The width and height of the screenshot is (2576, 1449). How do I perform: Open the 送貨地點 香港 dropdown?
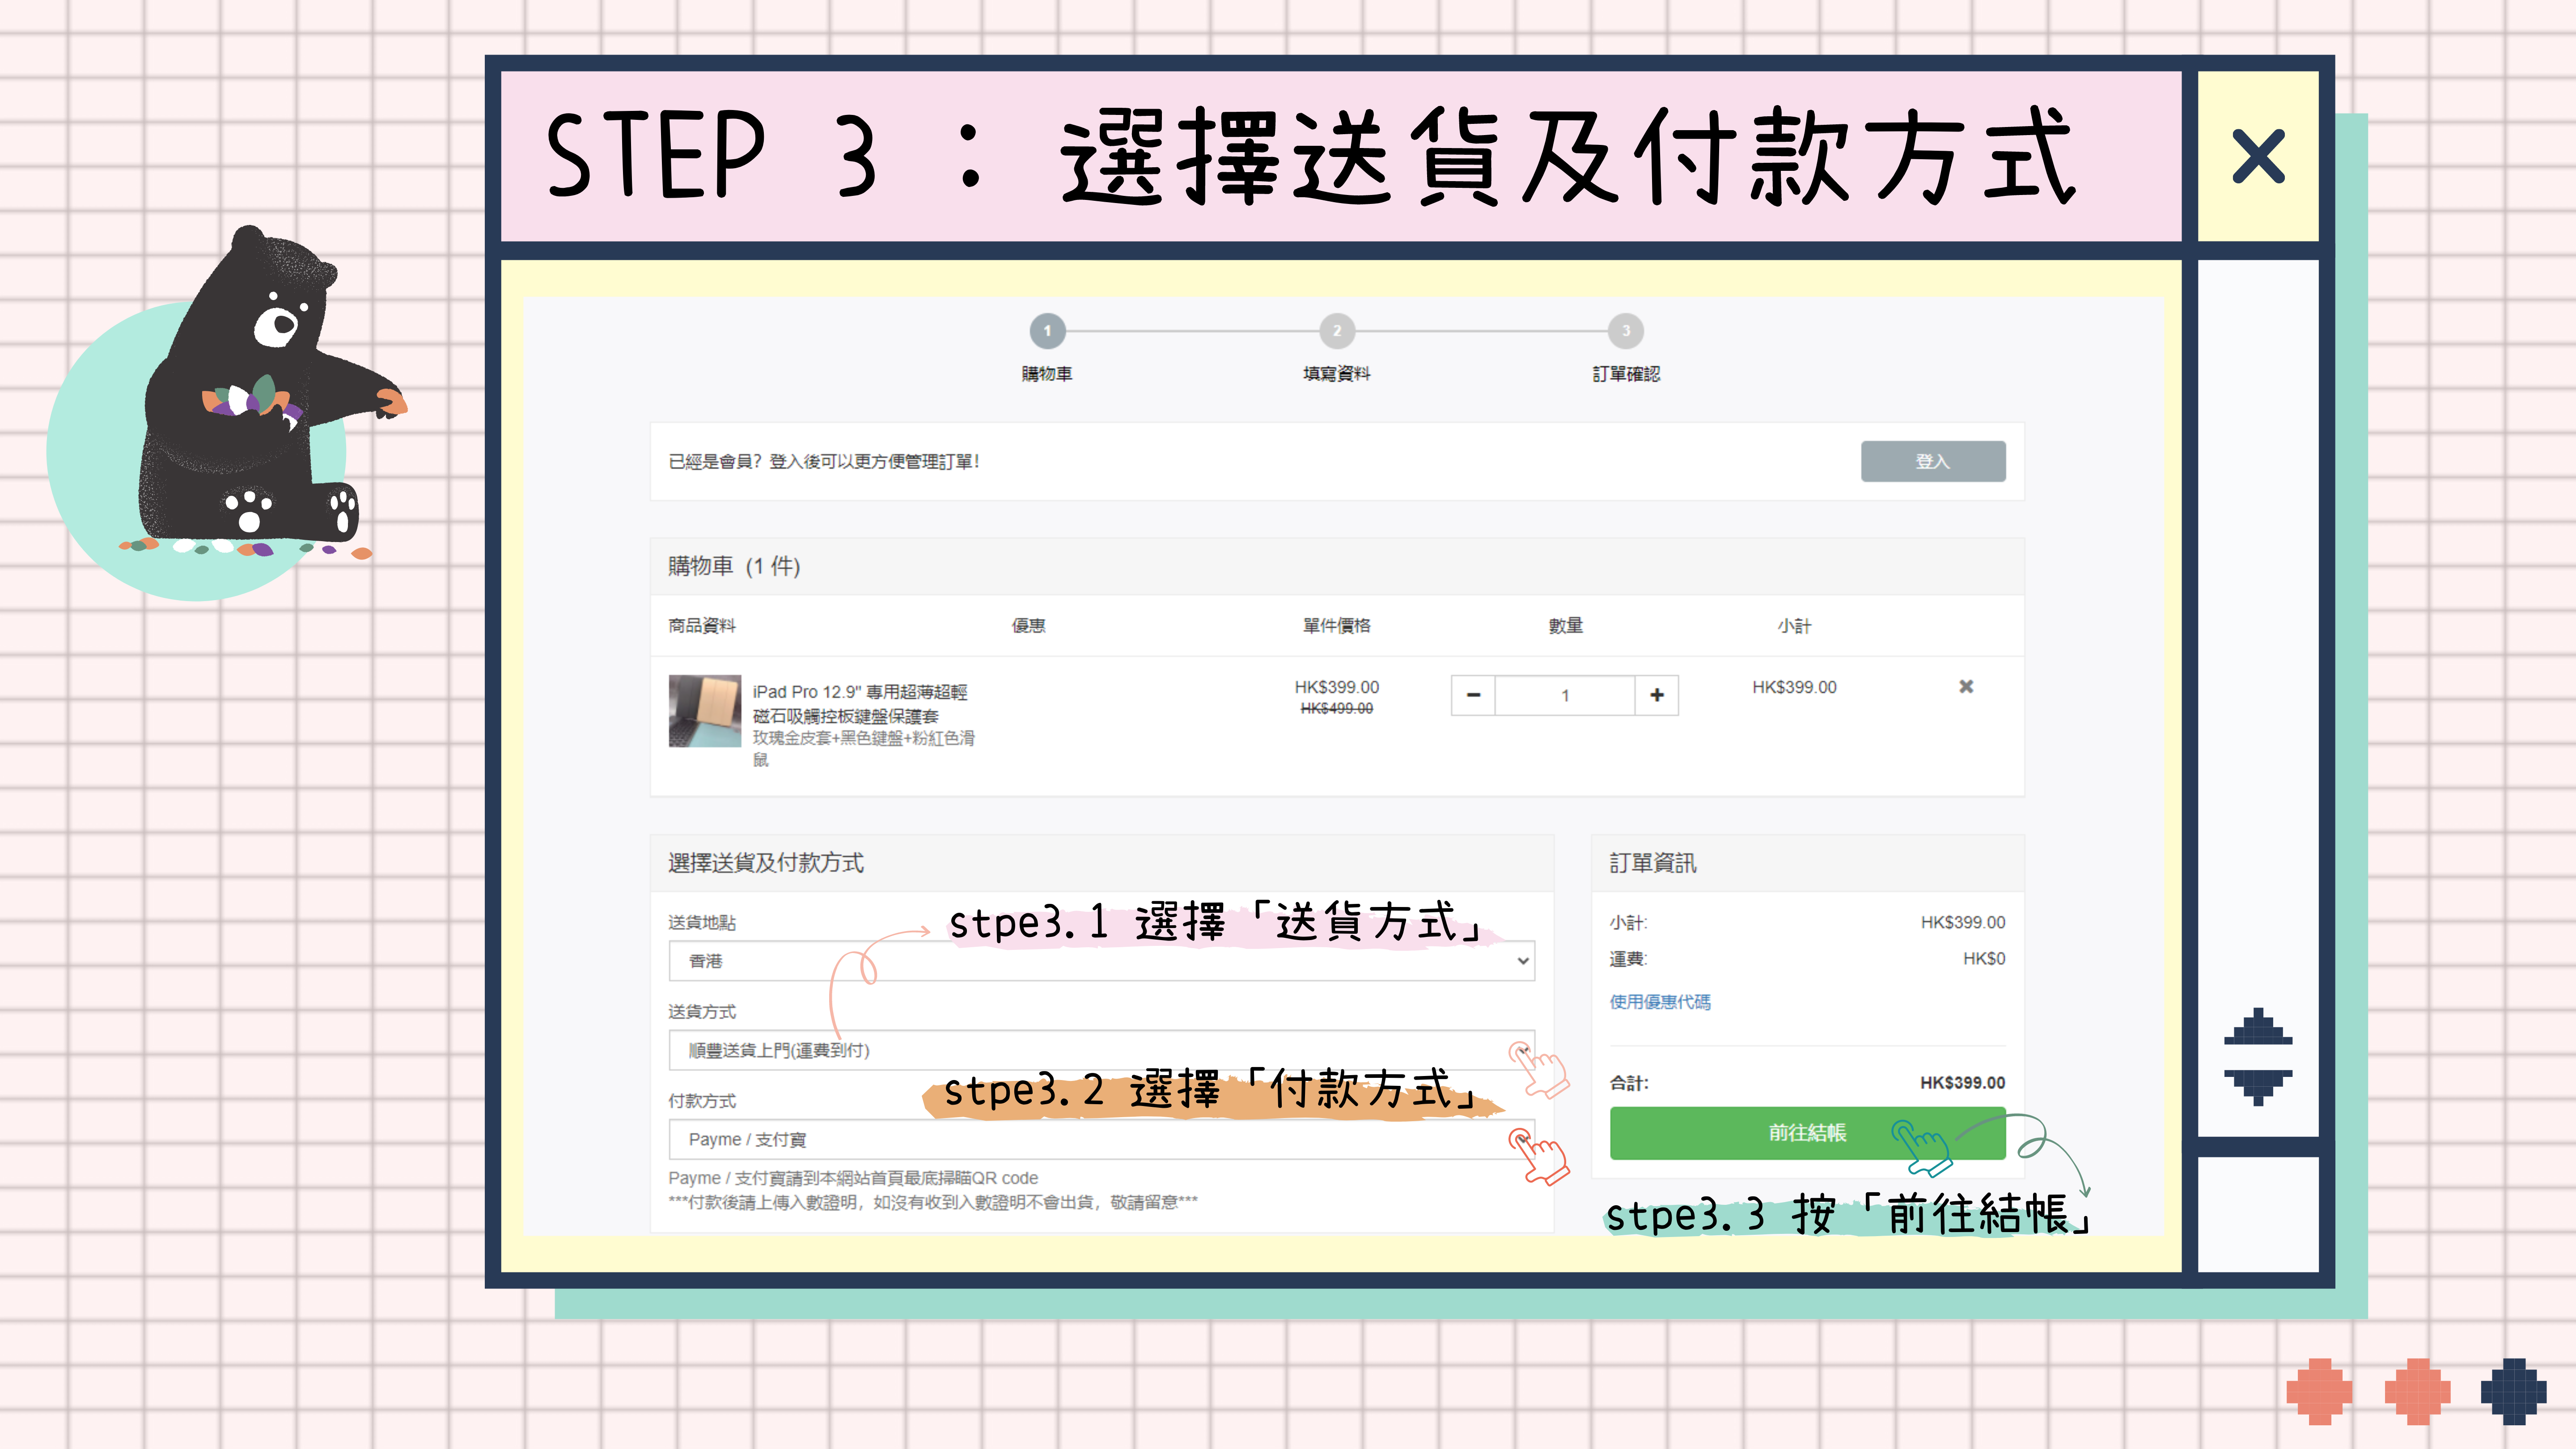coord(1101,961)
